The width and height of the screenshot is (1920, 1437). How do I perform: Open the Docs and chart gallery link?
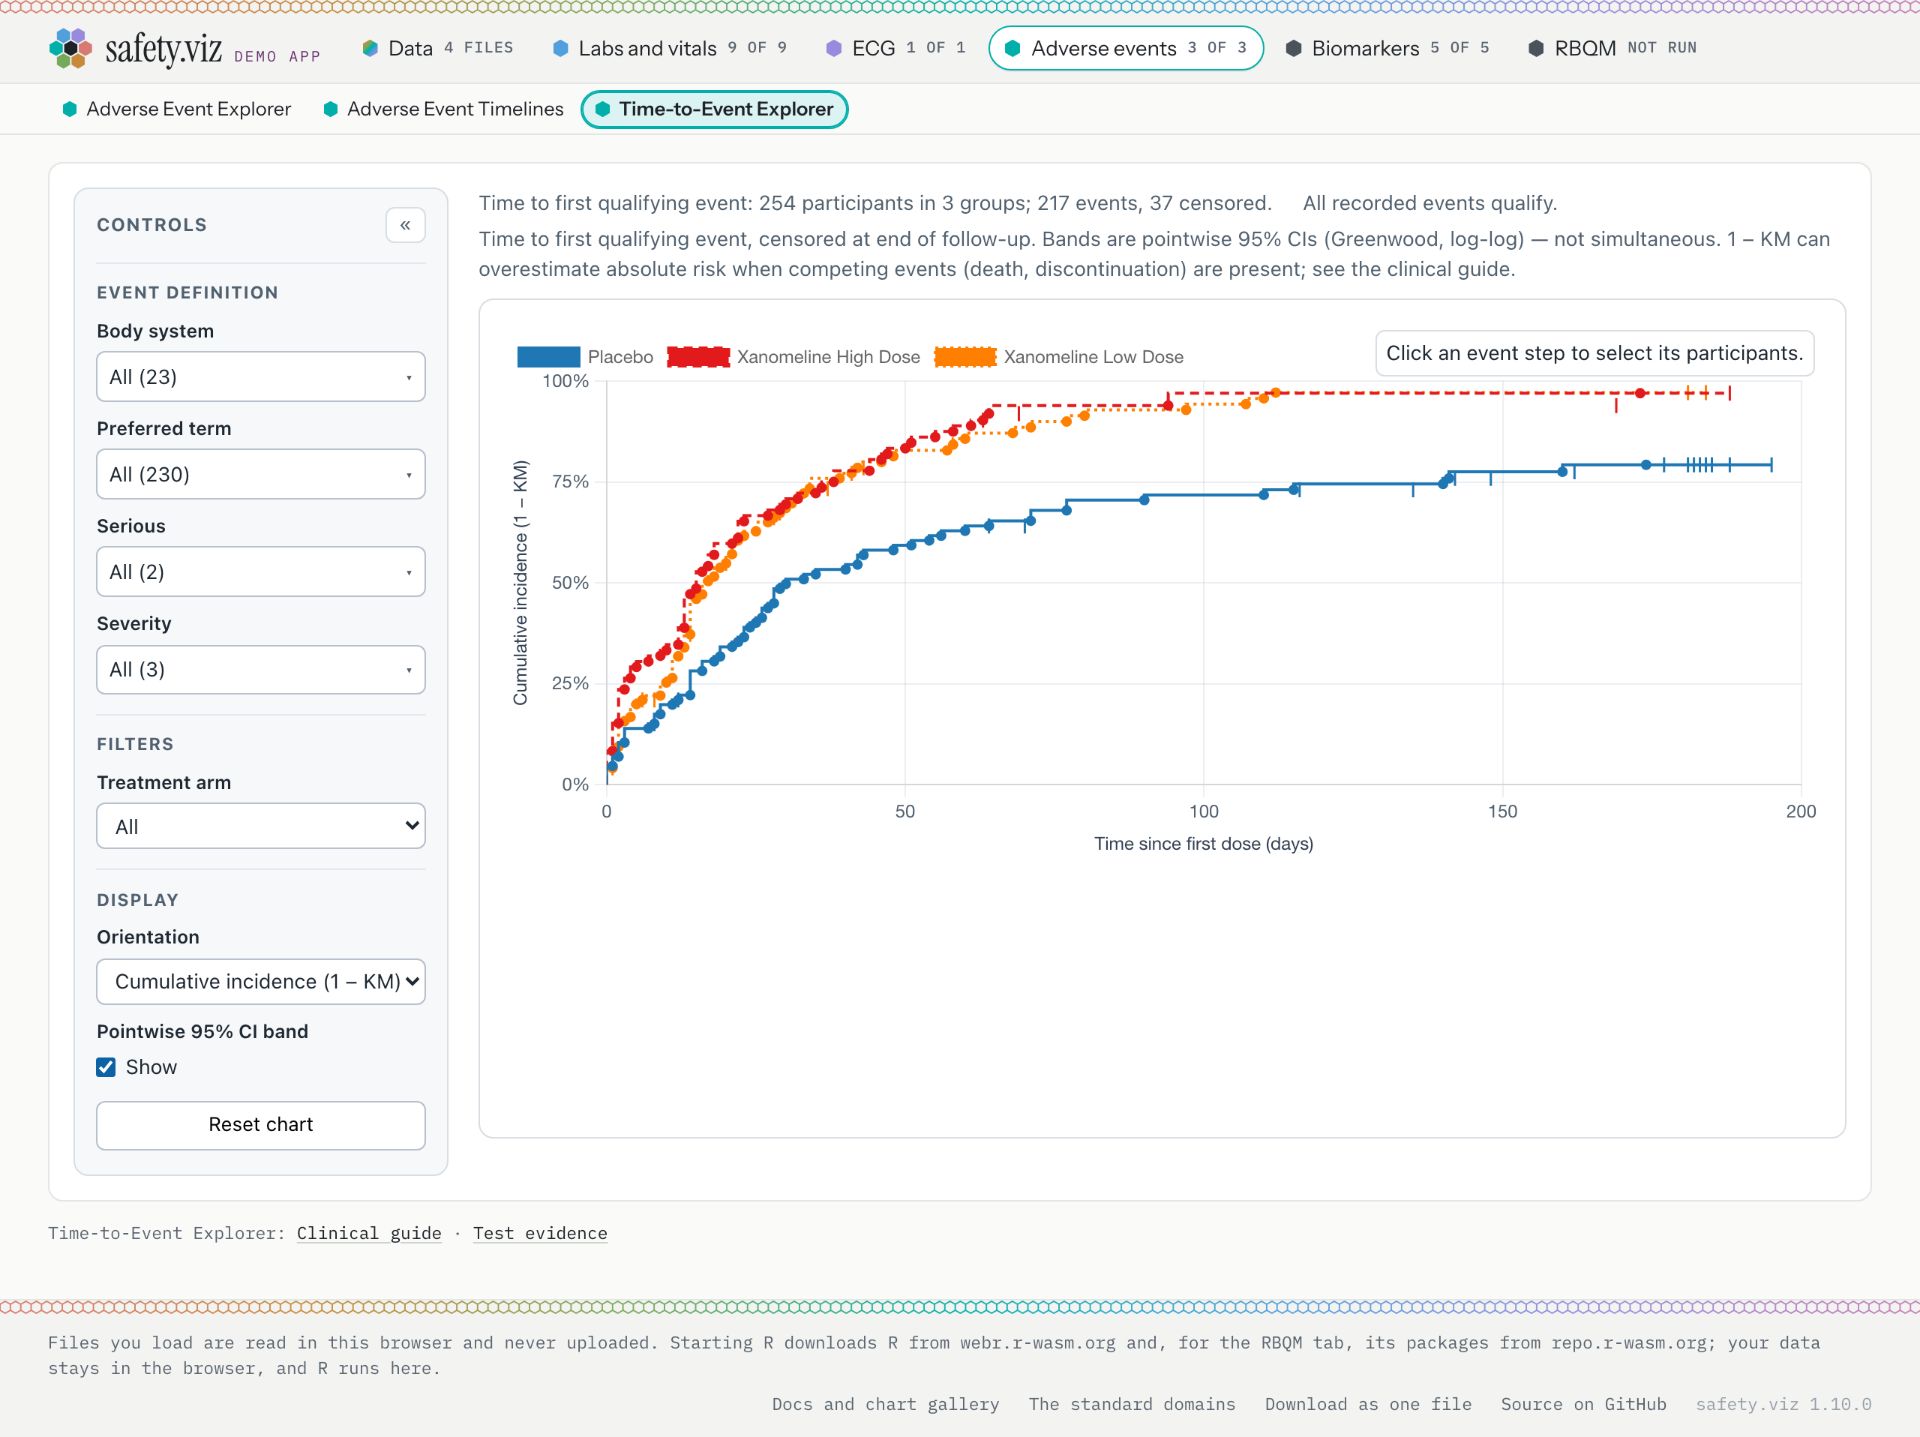point(885,1404)
